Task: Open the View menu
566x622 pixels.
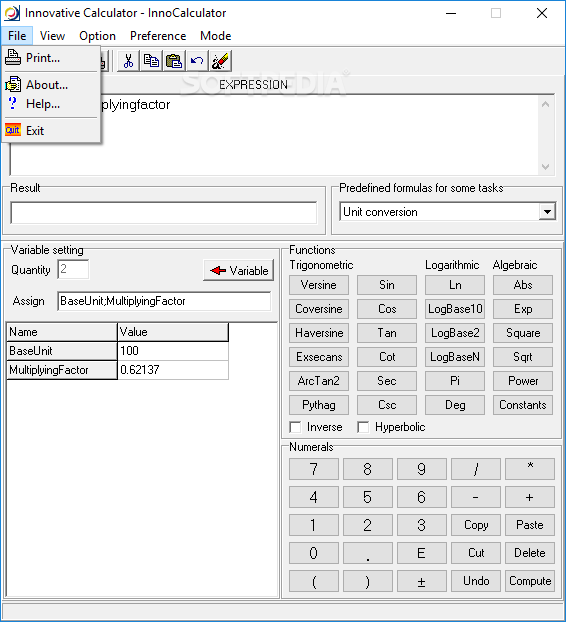Action: pos(52,36)
